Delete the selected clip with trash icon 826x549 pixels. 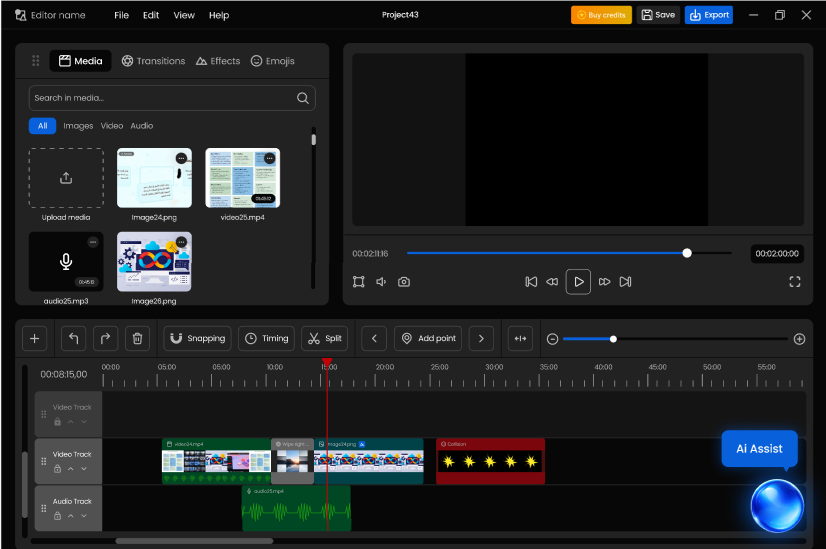pyautogui.click(x=137, y=338)
